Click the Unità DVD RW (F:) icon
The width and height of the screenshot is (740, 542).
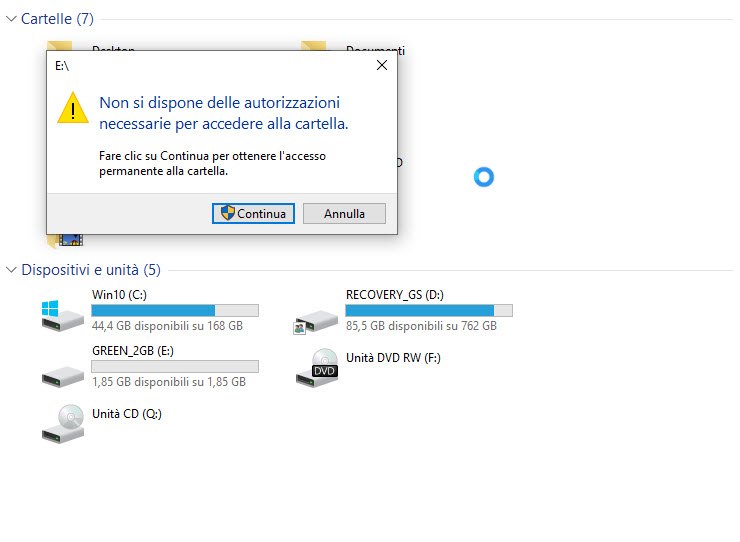pos(317,368)
